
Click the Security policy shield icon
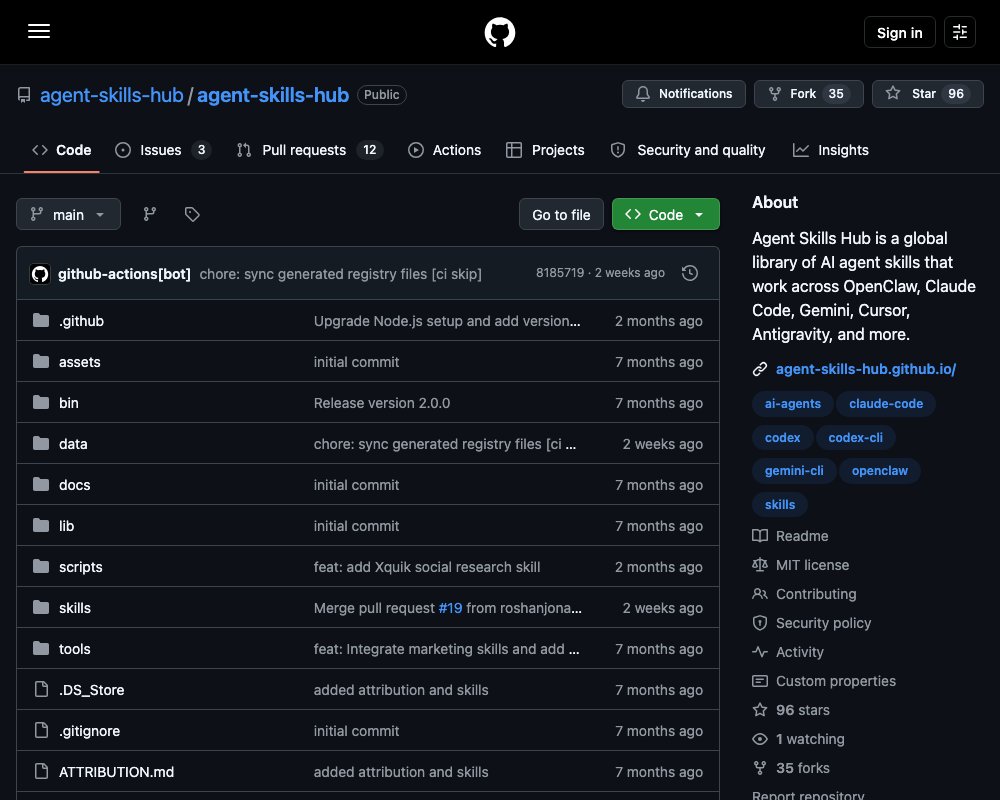tap(760, 623)
